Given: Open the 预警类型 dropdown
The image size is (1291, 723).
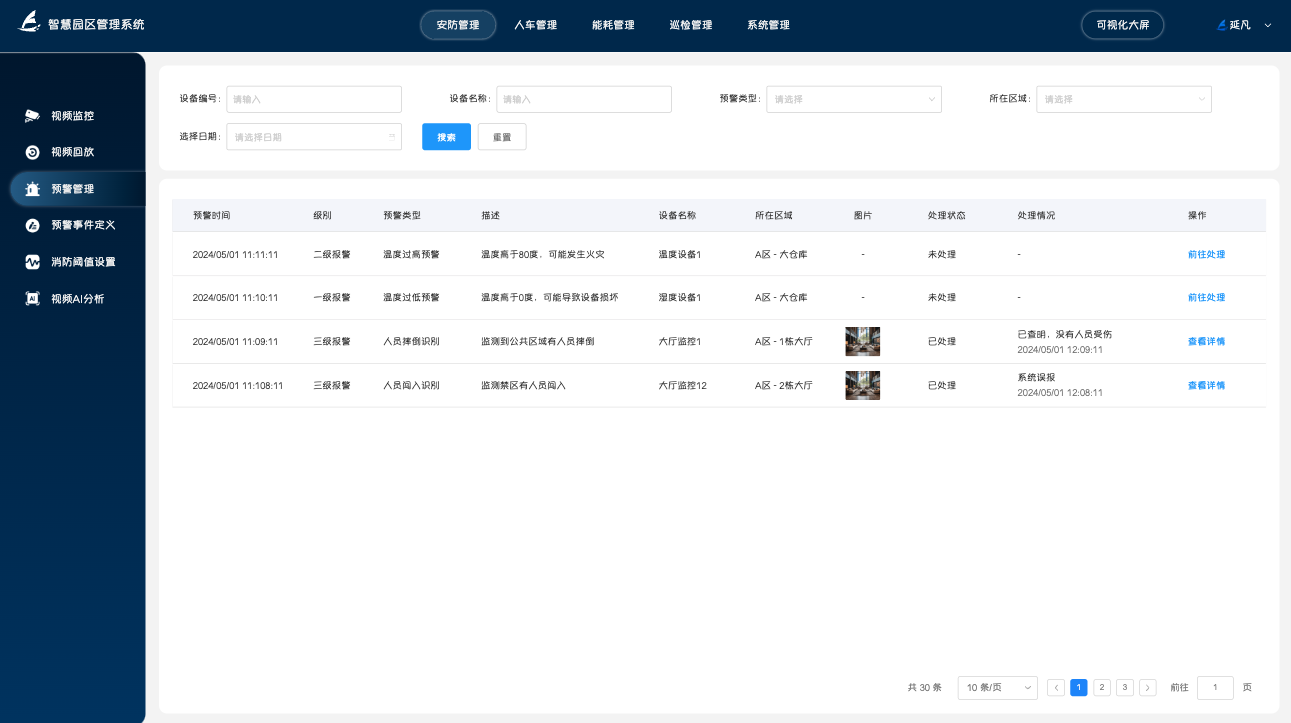Looking at the screenshot, I should [853, 99].
